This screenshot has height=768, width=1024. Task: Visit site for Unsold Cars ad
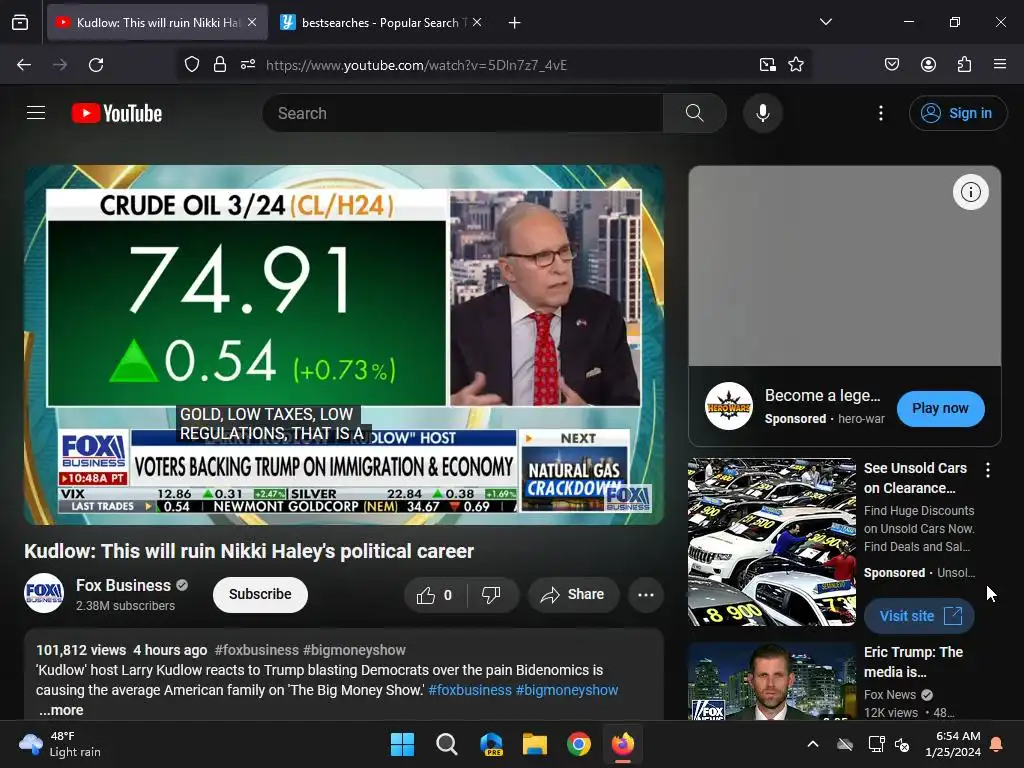920,616
